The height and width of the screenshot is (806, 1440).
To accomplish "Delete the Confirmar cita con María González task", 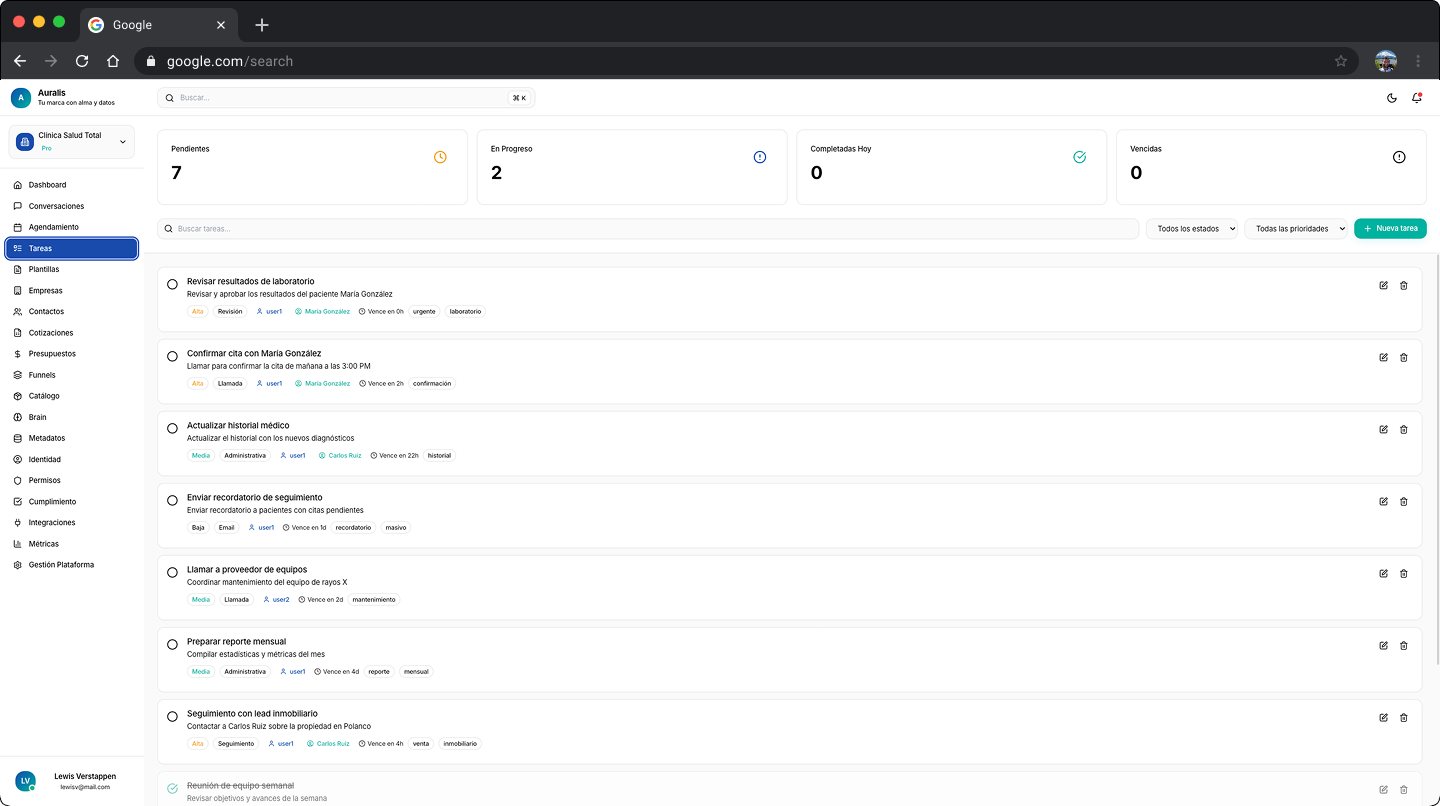I will click(1403, 357).
